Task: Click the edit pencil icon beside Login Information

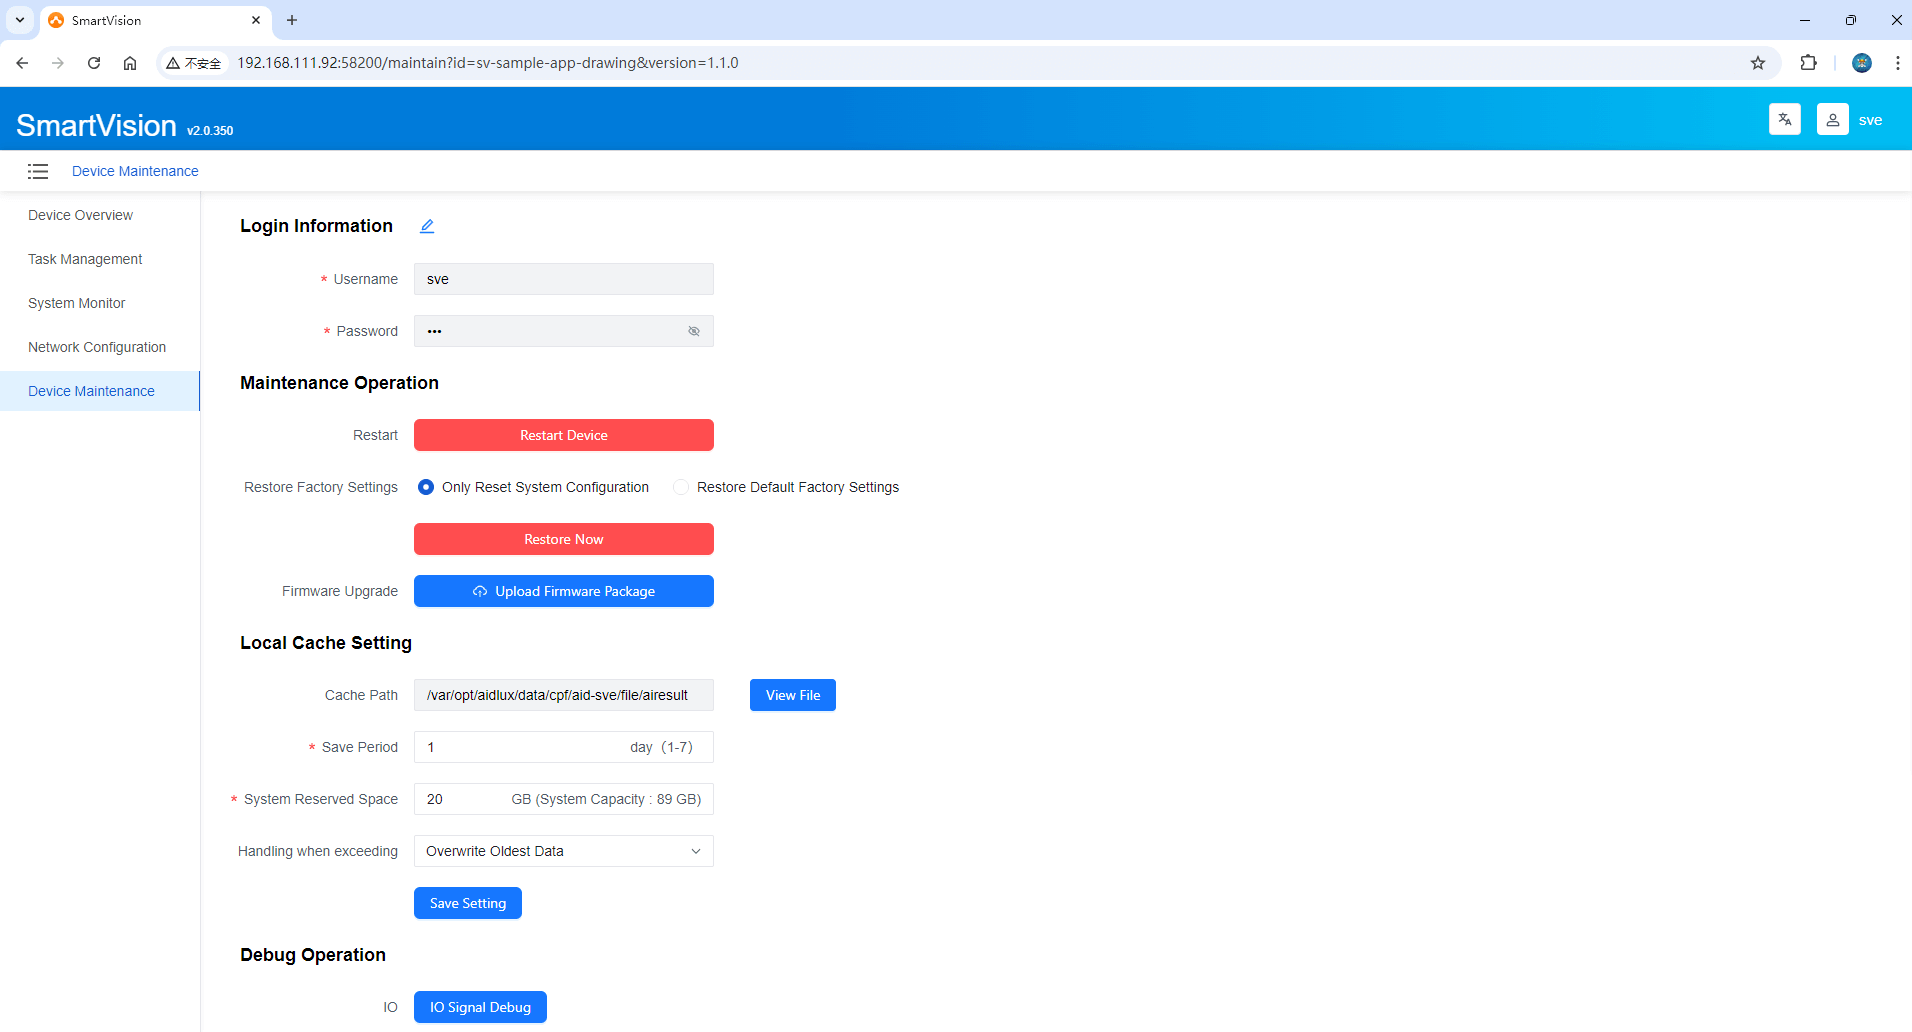Action: pos(427,226)
